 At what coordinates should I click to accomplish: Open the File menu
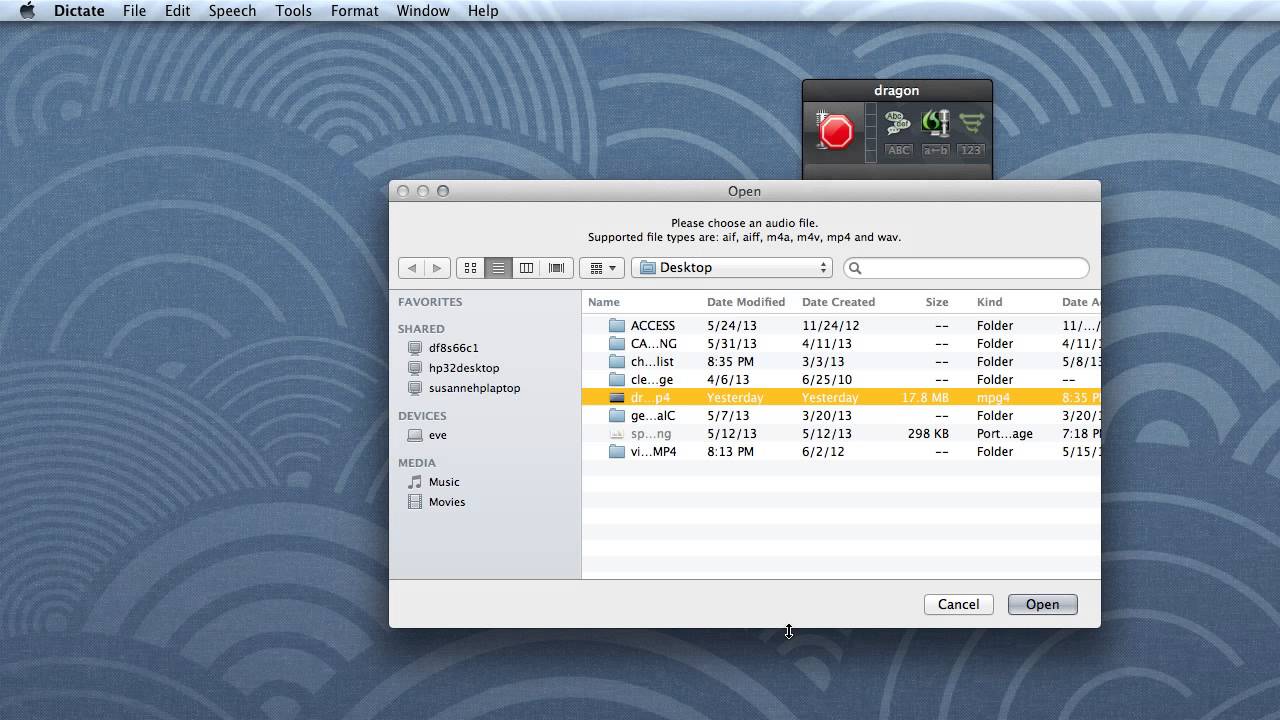point(134,11)
